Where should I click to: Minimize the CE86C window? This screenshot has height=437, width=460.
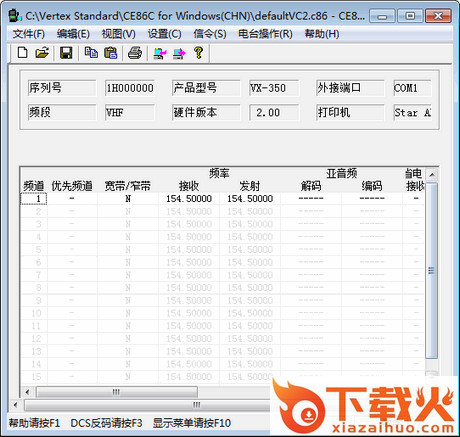pos(382,16)
